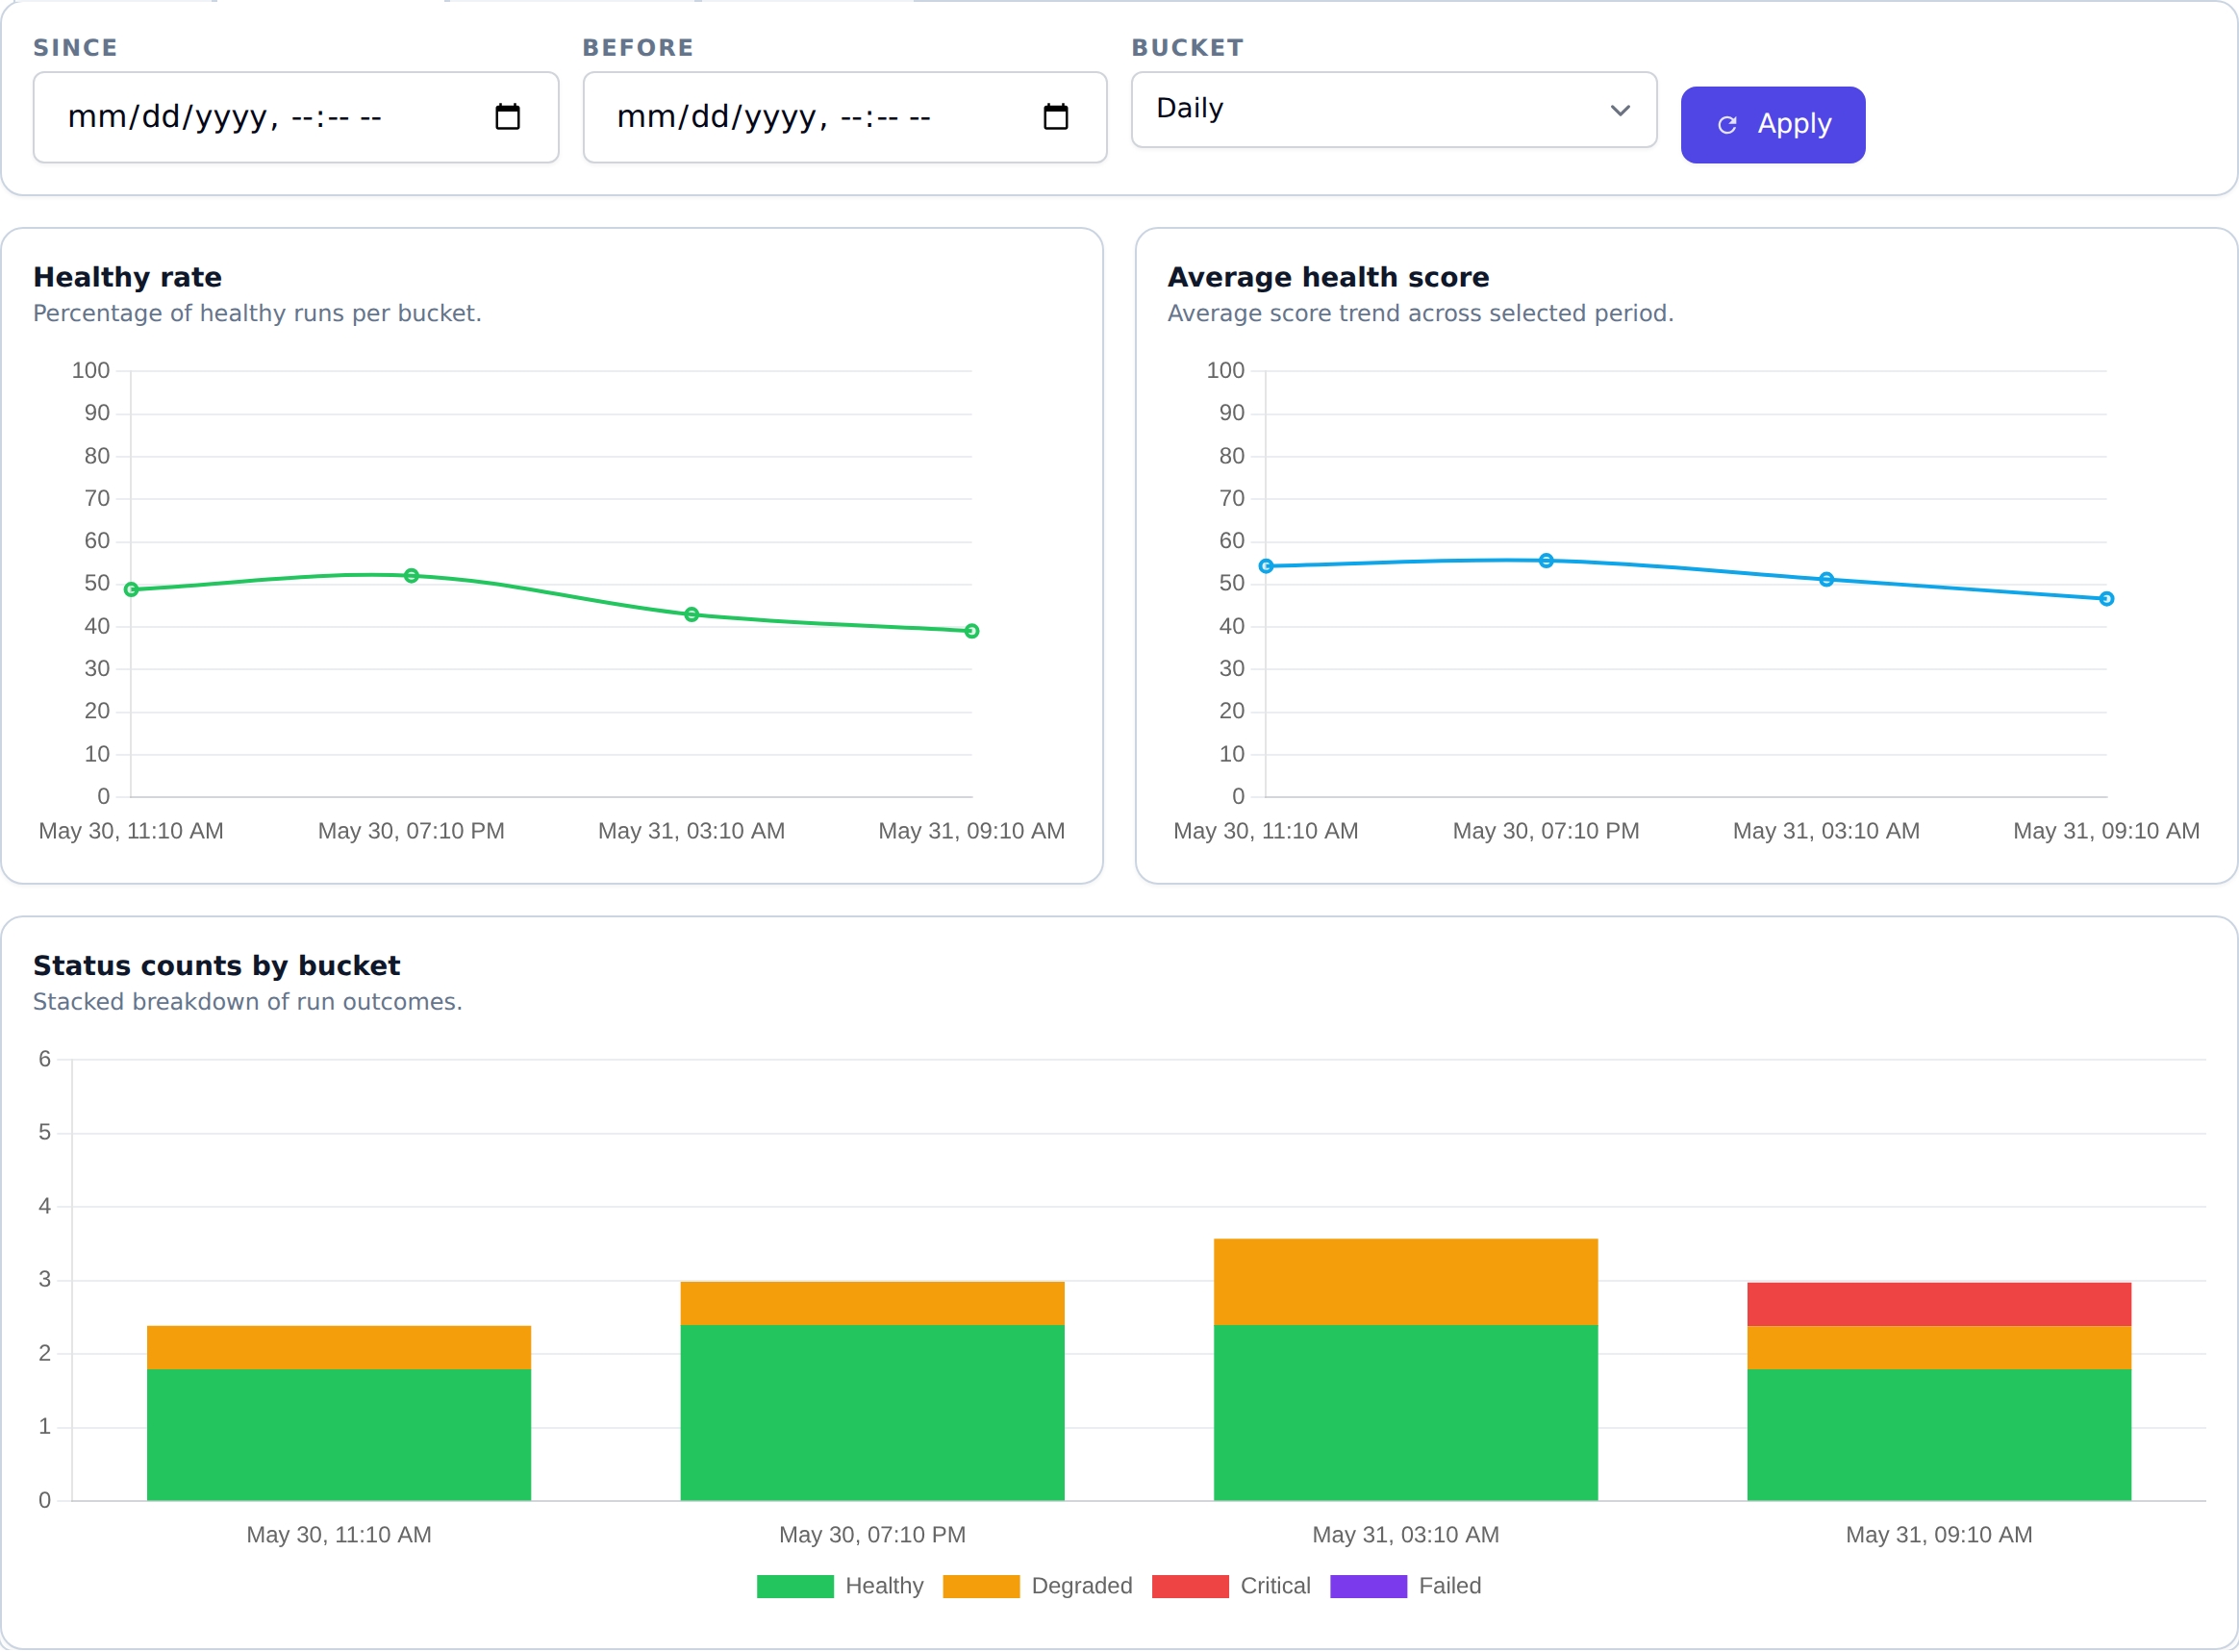Open the Before date picker calendar icon
2239x1652 pixels.
1055,117
